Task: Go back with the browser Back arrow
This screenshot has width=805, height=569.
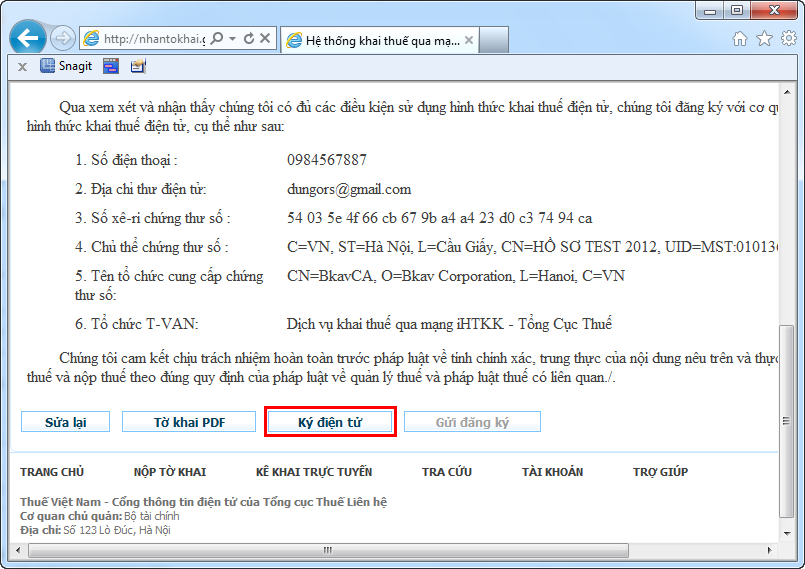Action: 28,37
